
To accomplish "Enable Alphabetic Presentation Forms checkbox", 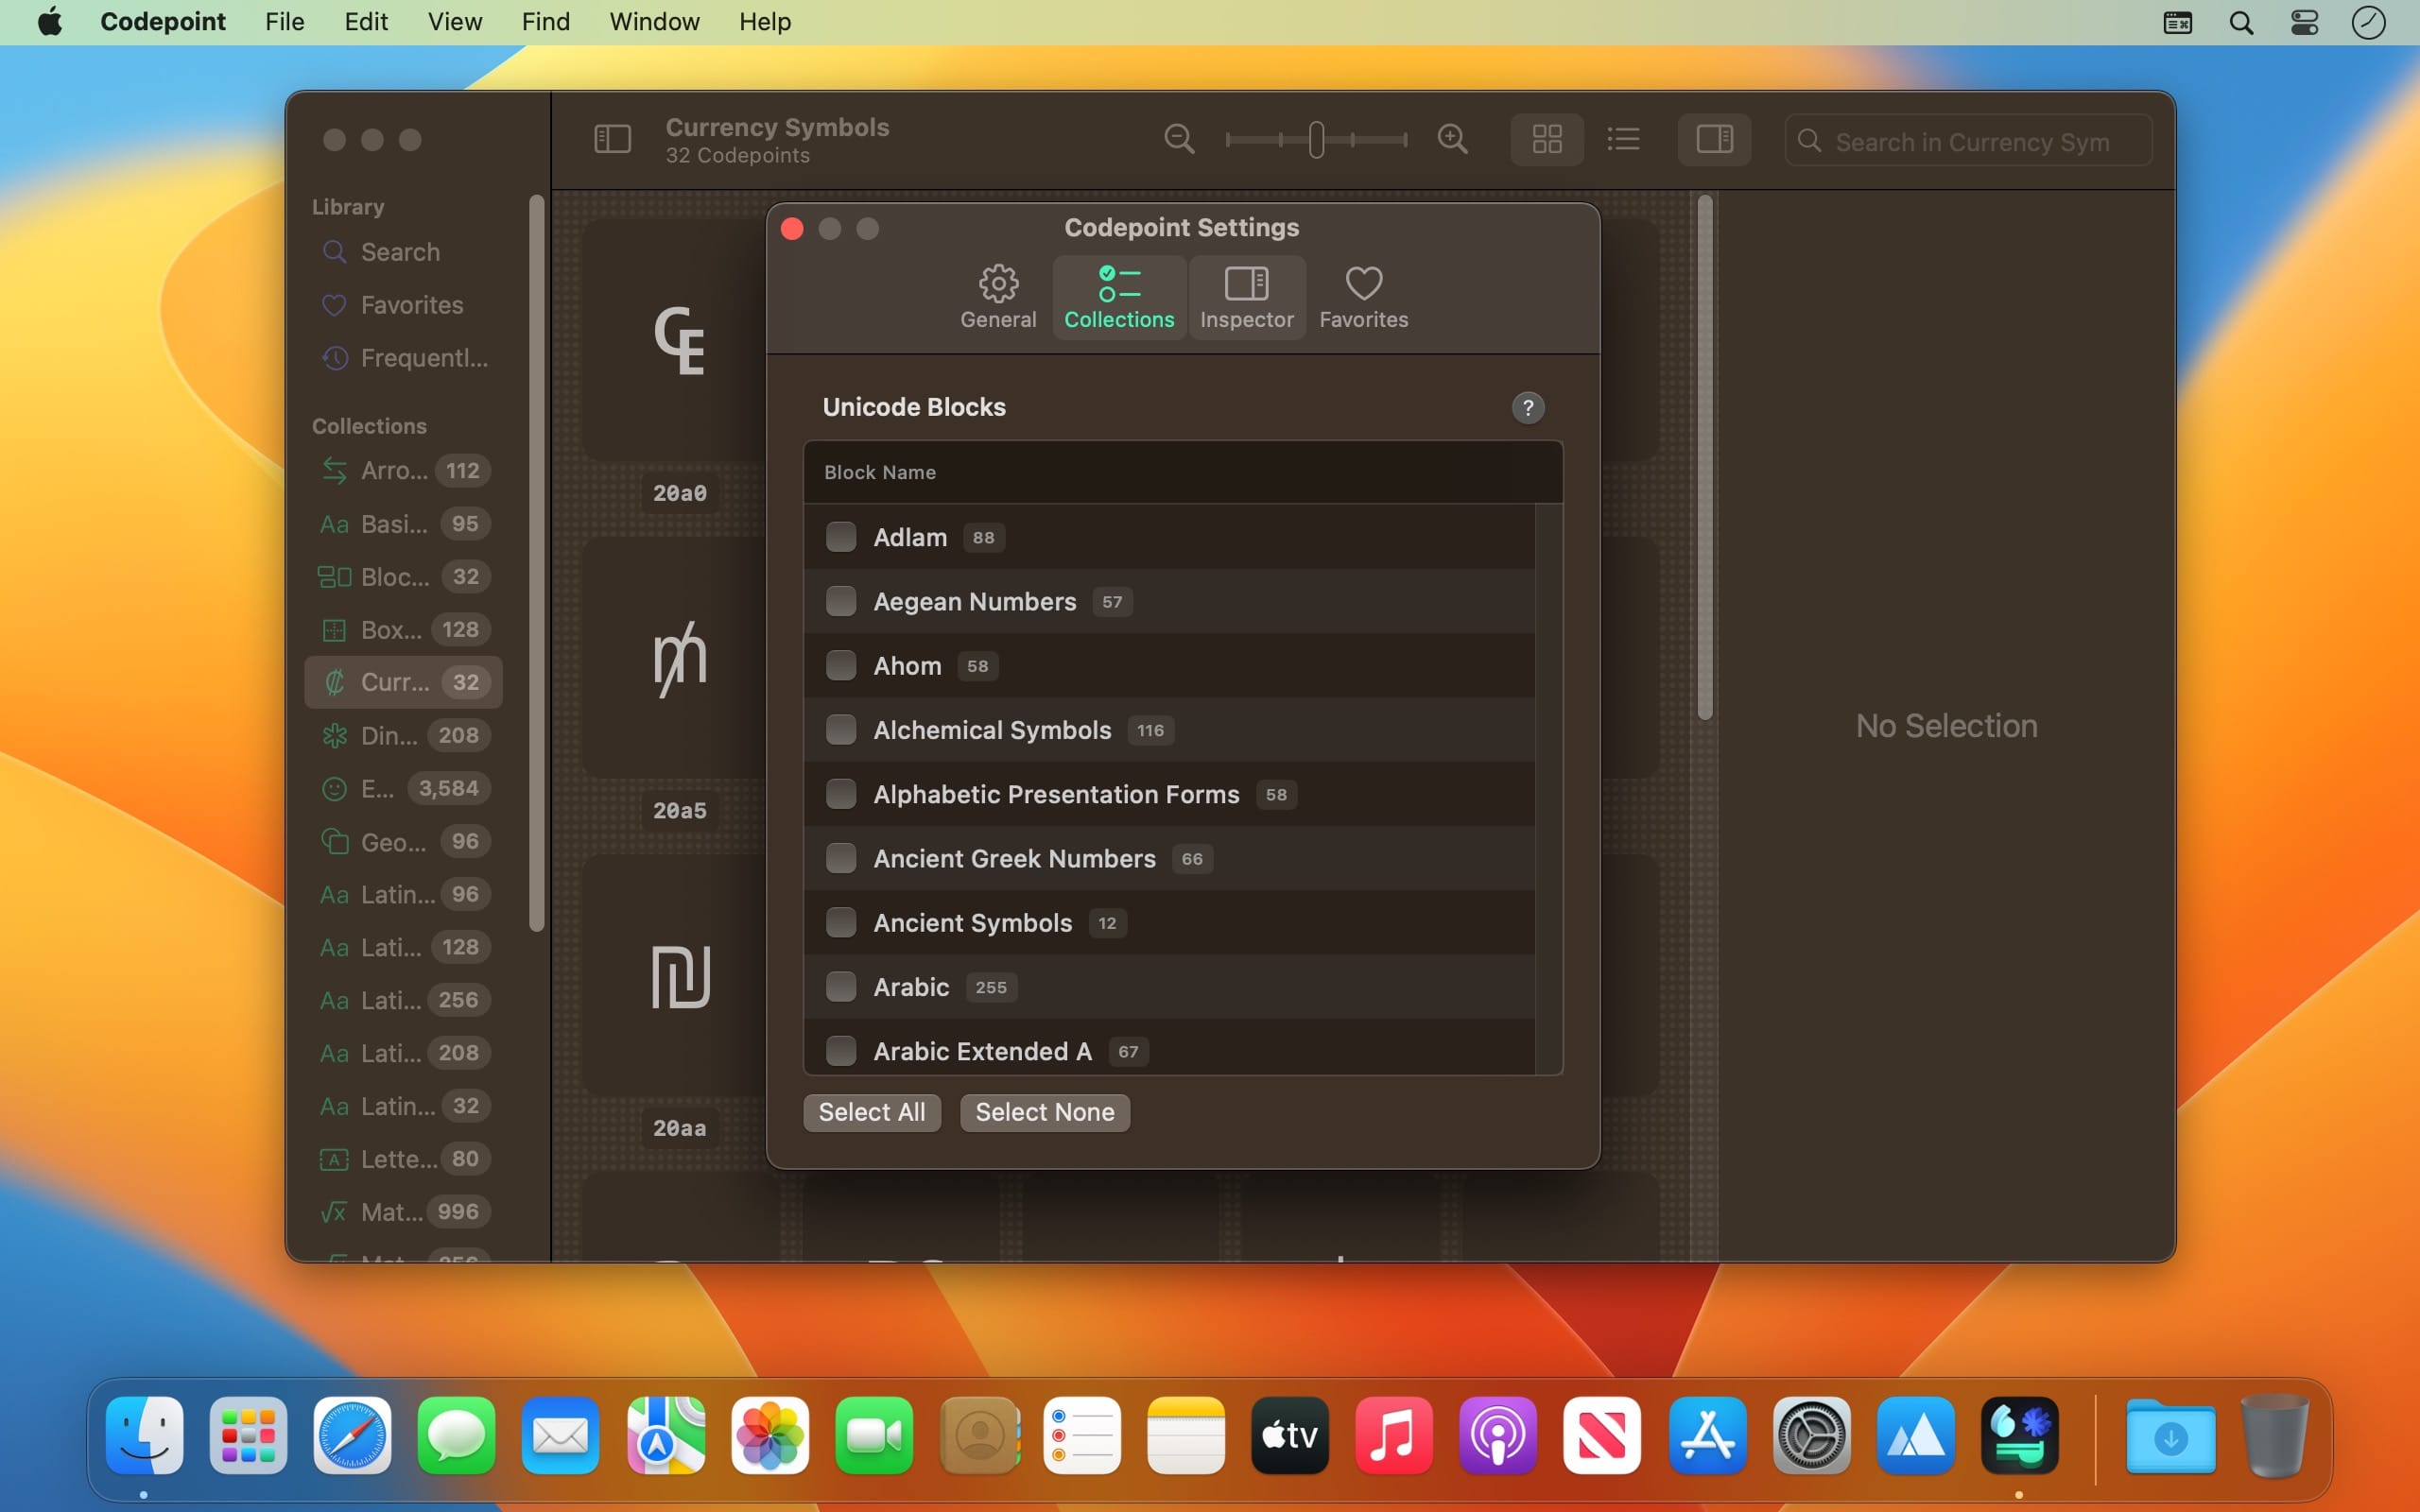I will point(841,794).
